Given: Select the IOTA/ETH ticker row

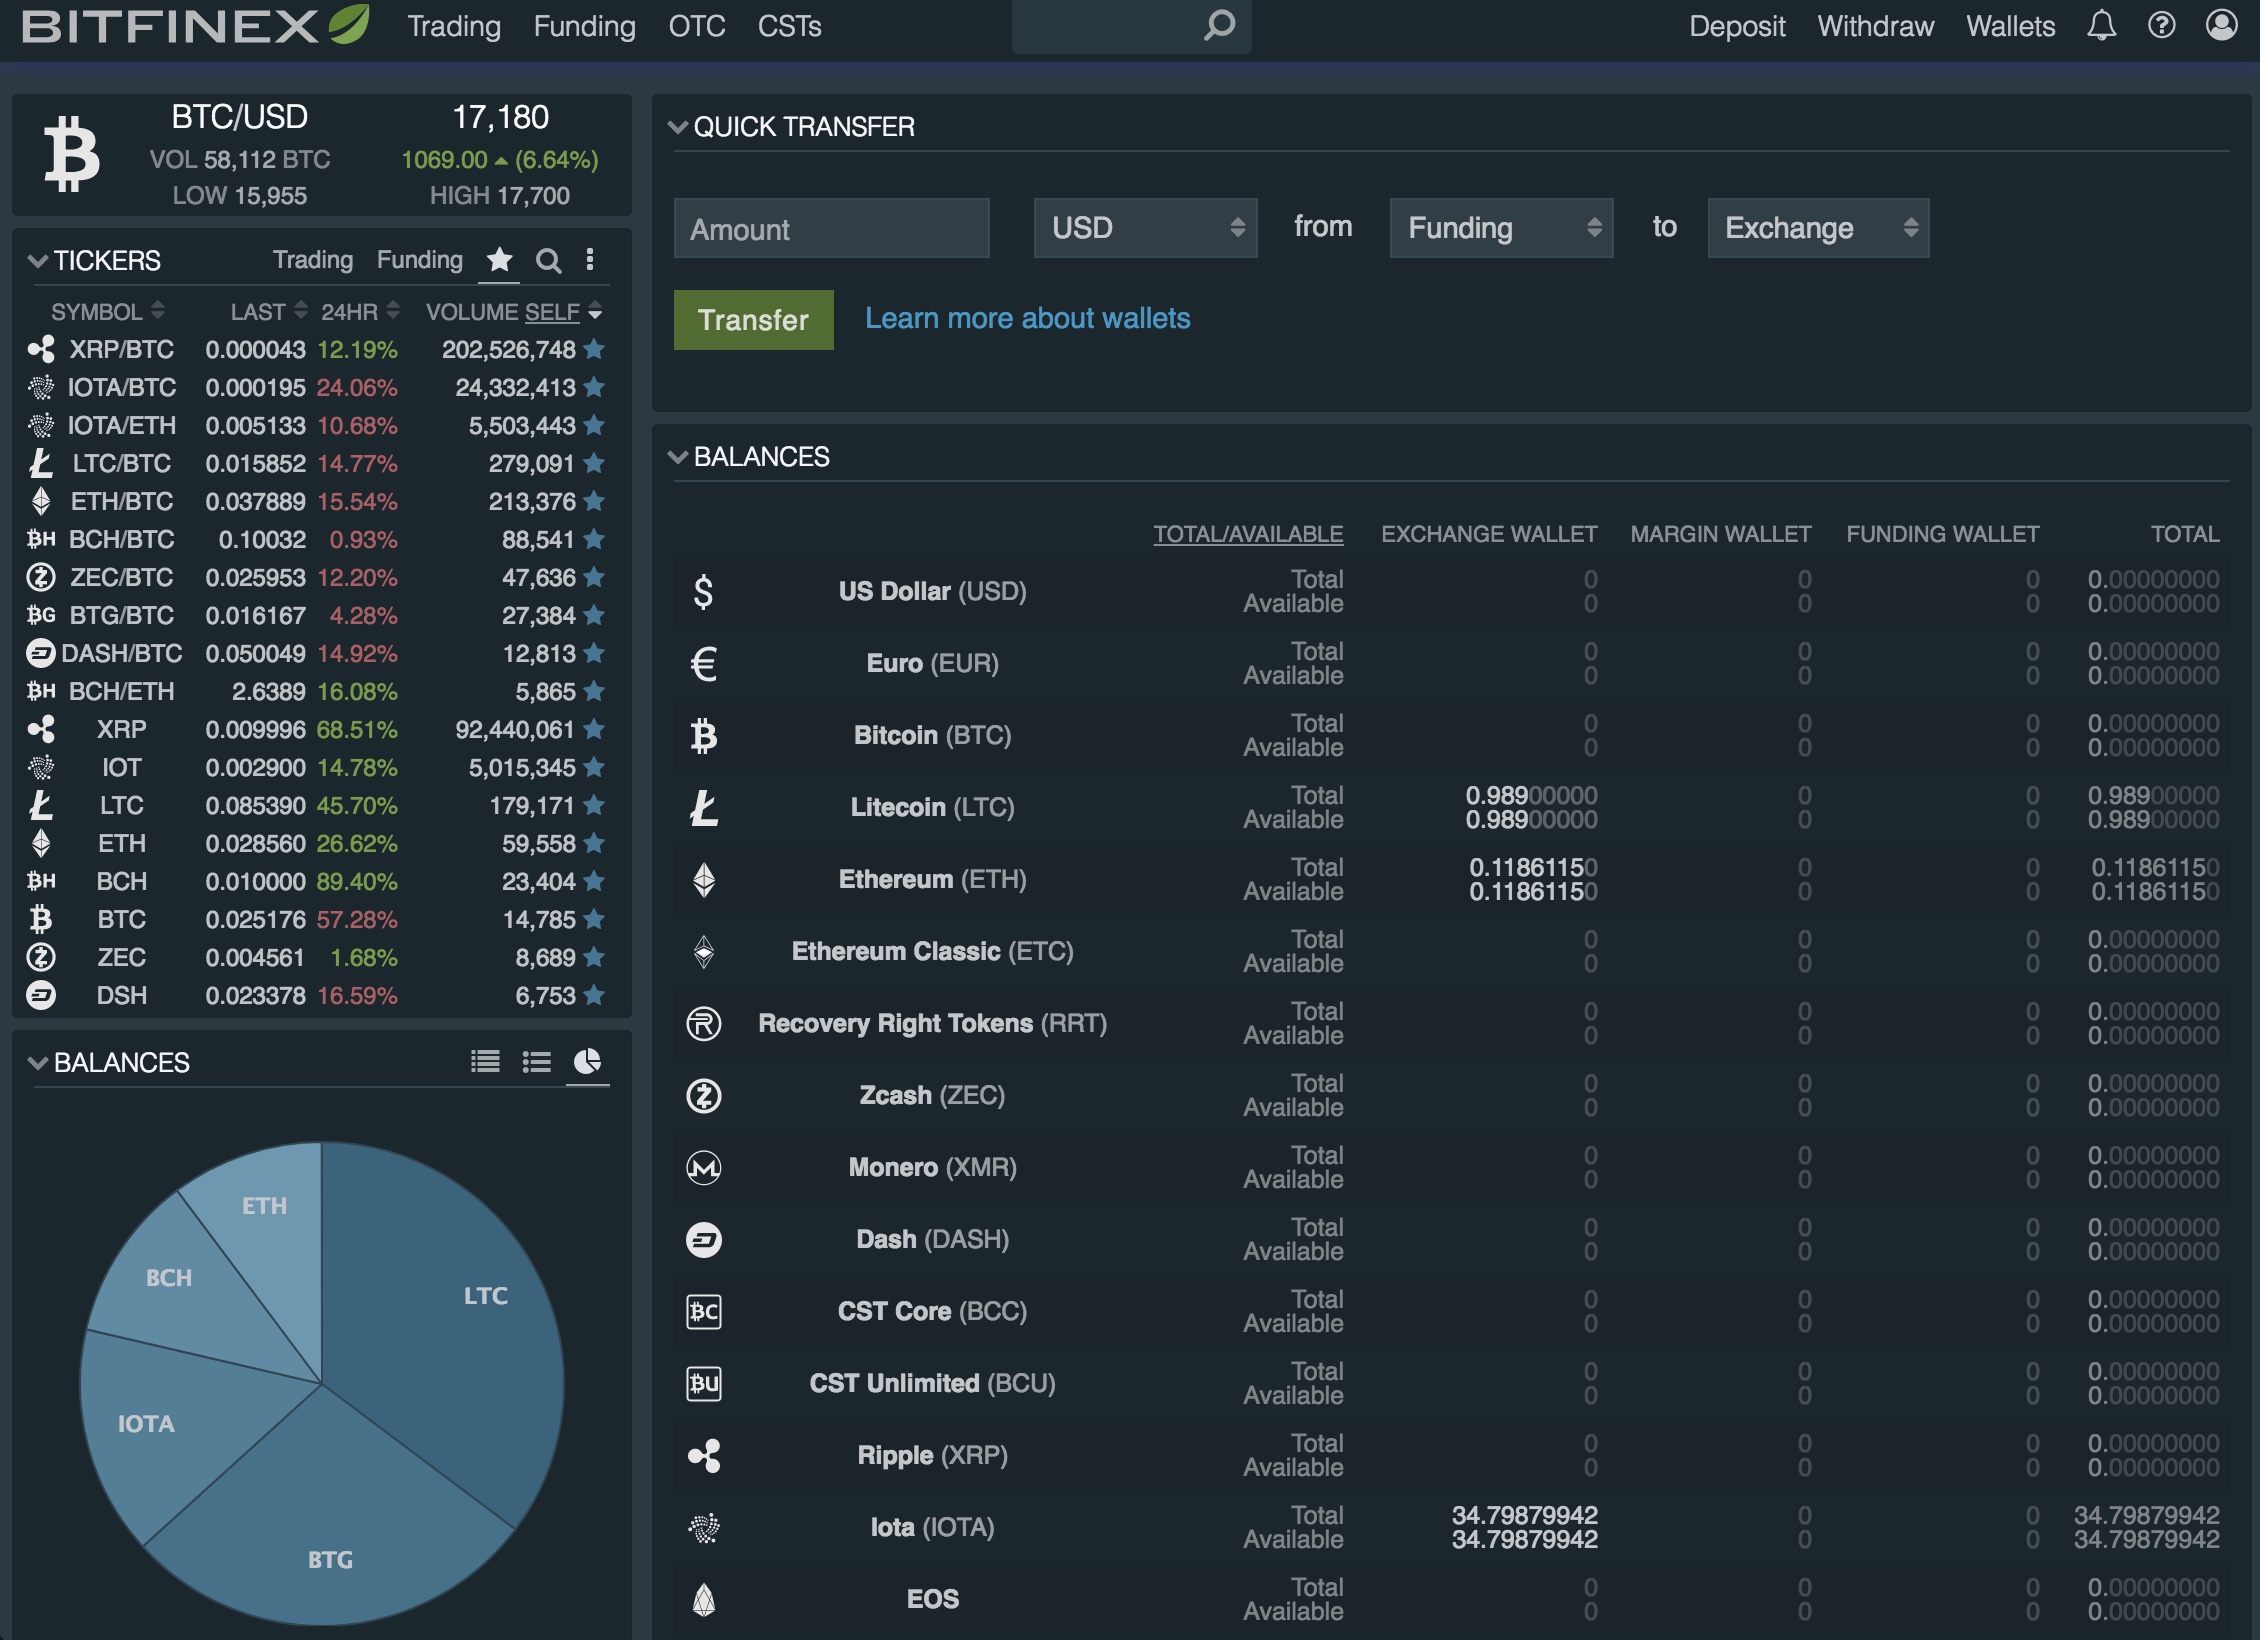Looking at the screenshot, I should pyautogui.click(x=316, y=425).
